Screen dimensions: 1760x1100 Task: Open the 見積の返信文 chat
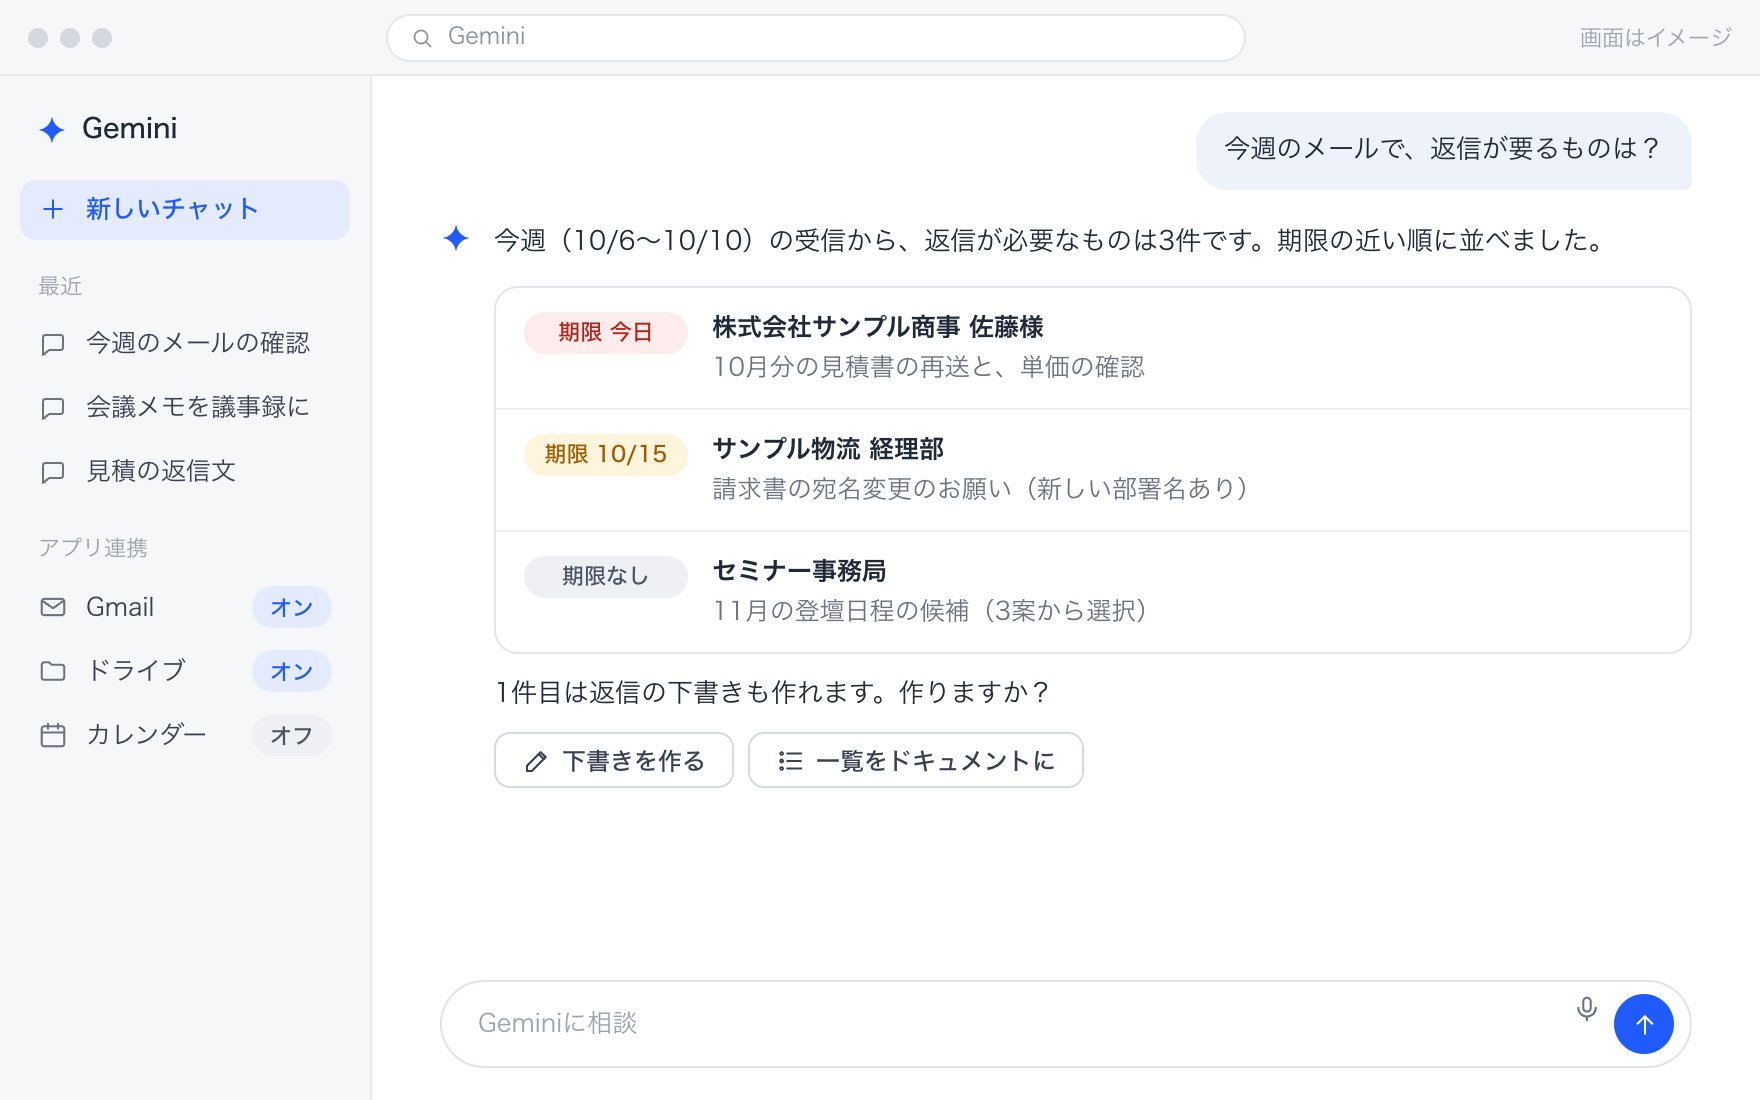pyautogui.click(x=185, y=471)
